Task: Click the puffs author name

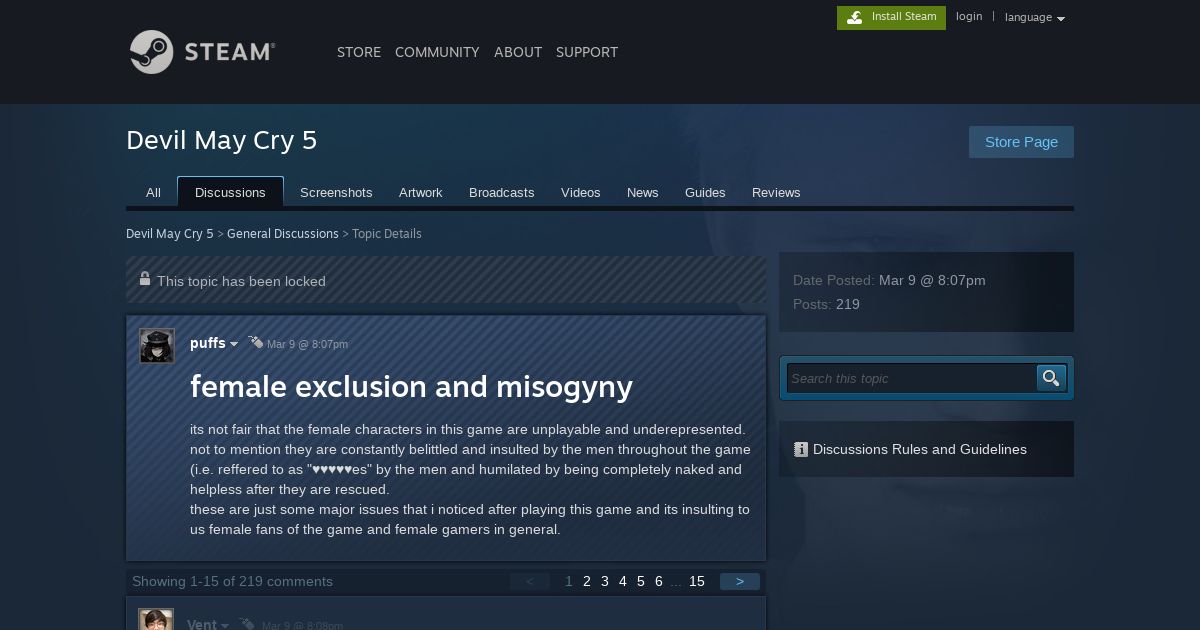Action: coord(207,343)
